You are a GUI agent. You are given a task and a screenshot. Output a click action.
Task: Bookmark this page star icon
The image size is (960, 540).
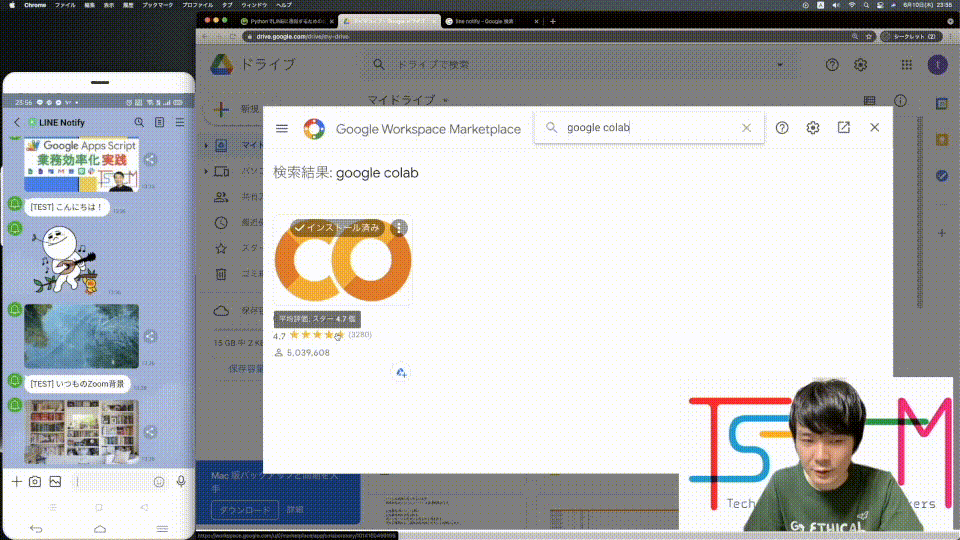pyautogui.click(x=868, y=37)
